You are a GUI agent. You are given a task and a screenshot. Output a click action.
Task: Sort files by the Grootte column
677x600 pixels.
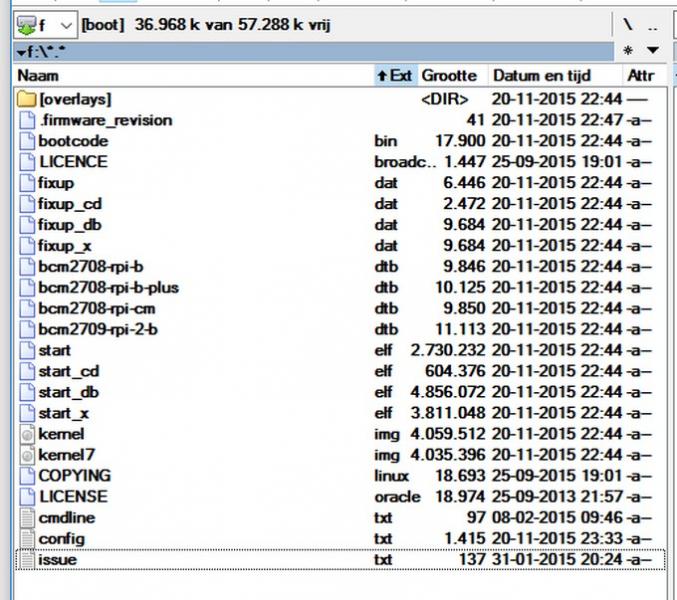pos(450,75)
